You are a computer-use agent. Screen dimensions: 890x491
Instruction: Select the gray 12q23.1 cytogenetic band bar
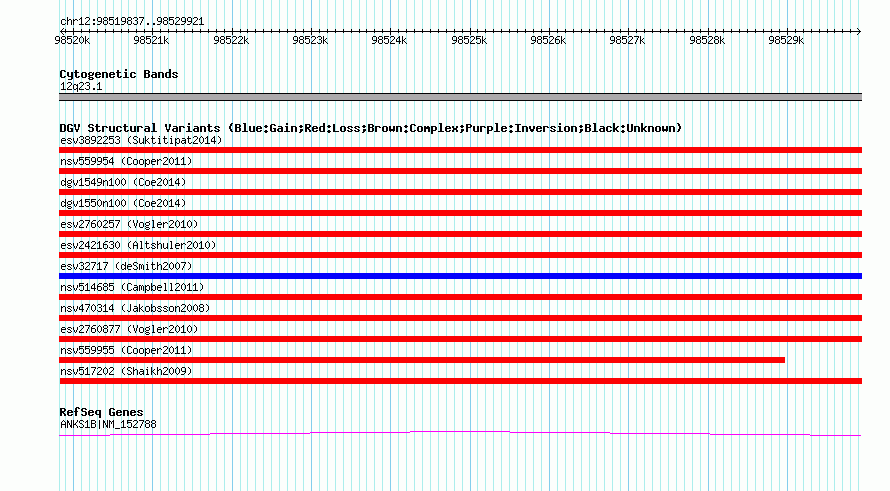pos(460,97)
